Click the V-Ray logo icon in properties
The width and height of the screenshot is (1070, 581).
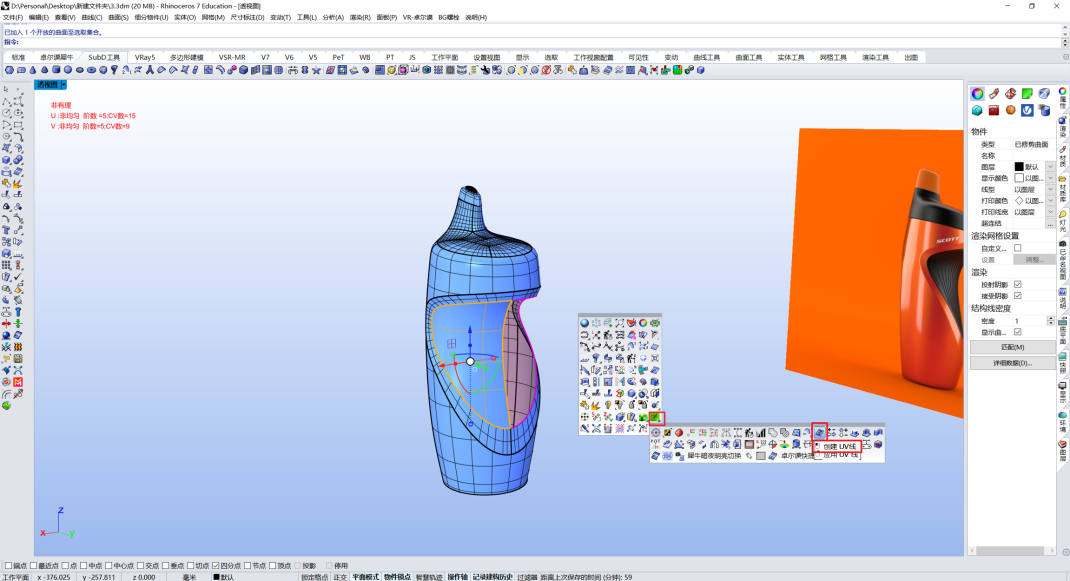pyautogui.click(x=1027, y=110)
